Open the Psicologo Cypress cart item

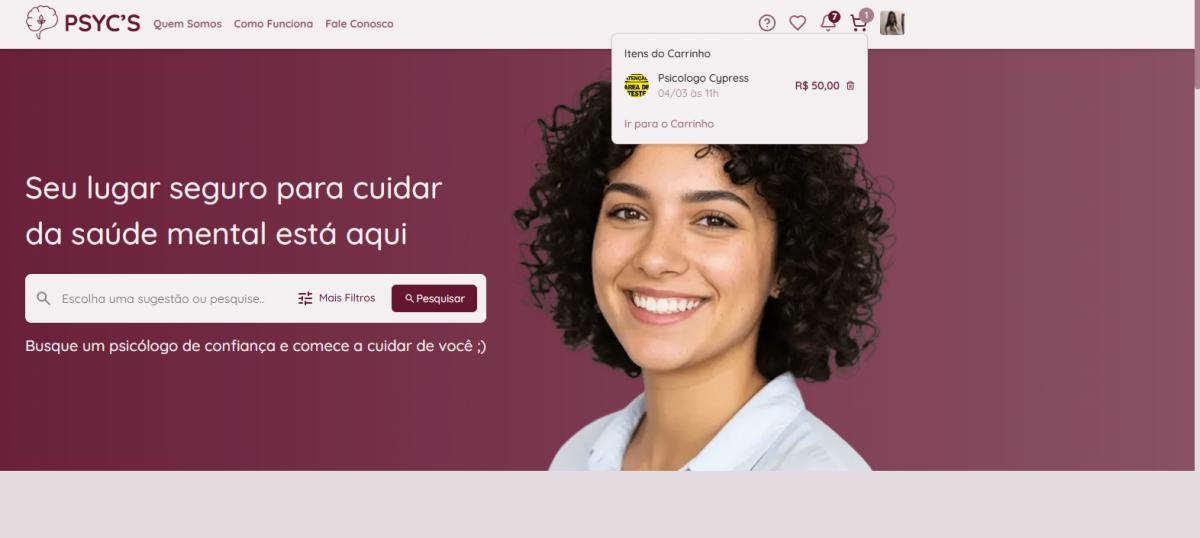click(739, 86)
